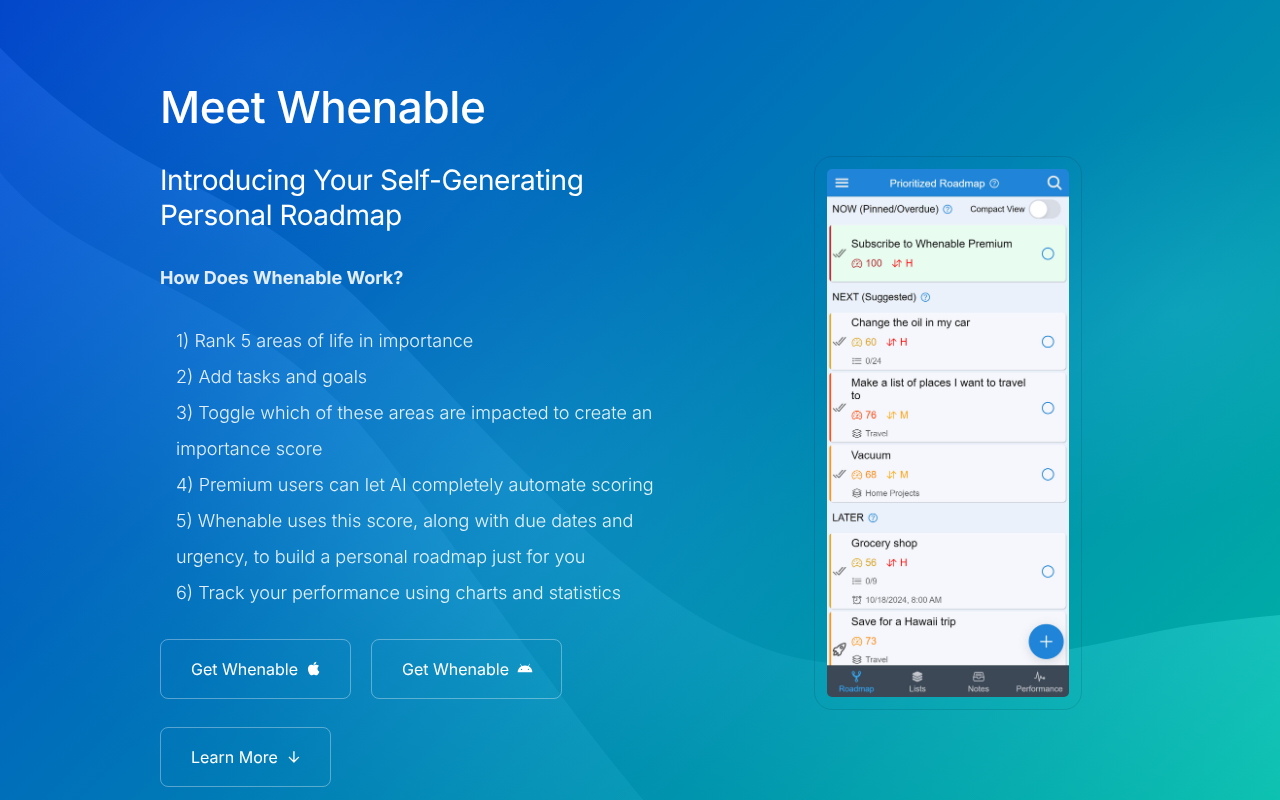The image size is (1280, 800).
Task: Click the subtask counter icon showing 0/24
Action: (857, 359)
